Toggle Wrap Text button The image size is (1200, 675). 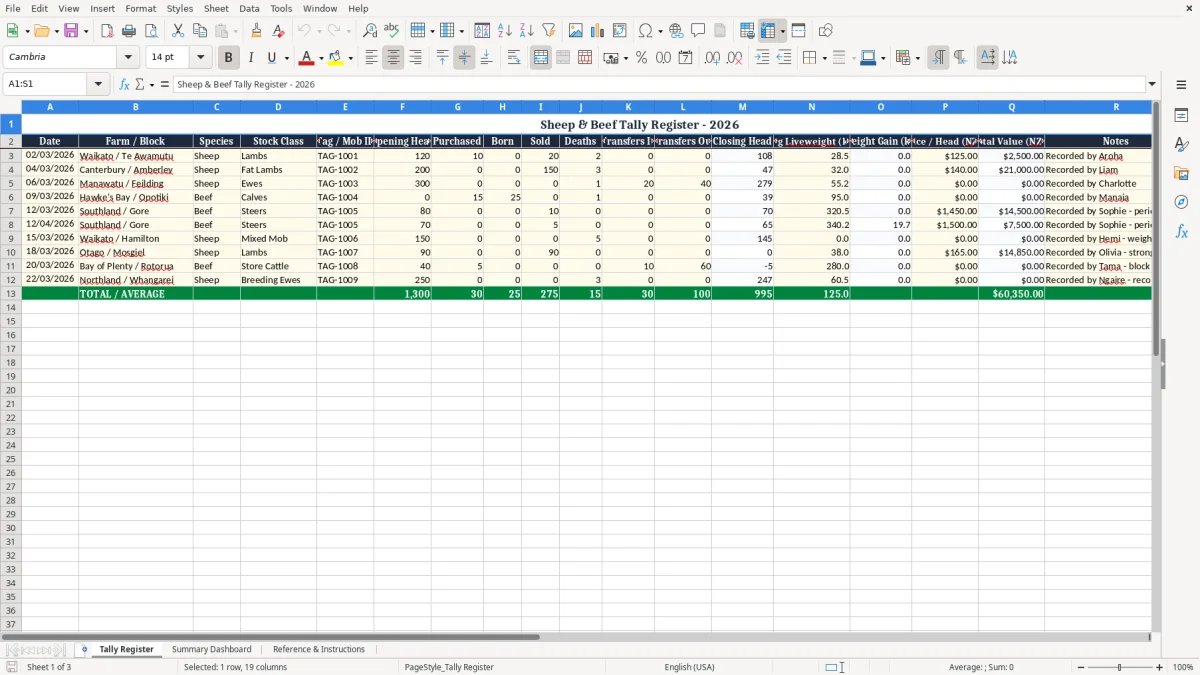click(x=514, y=58)
